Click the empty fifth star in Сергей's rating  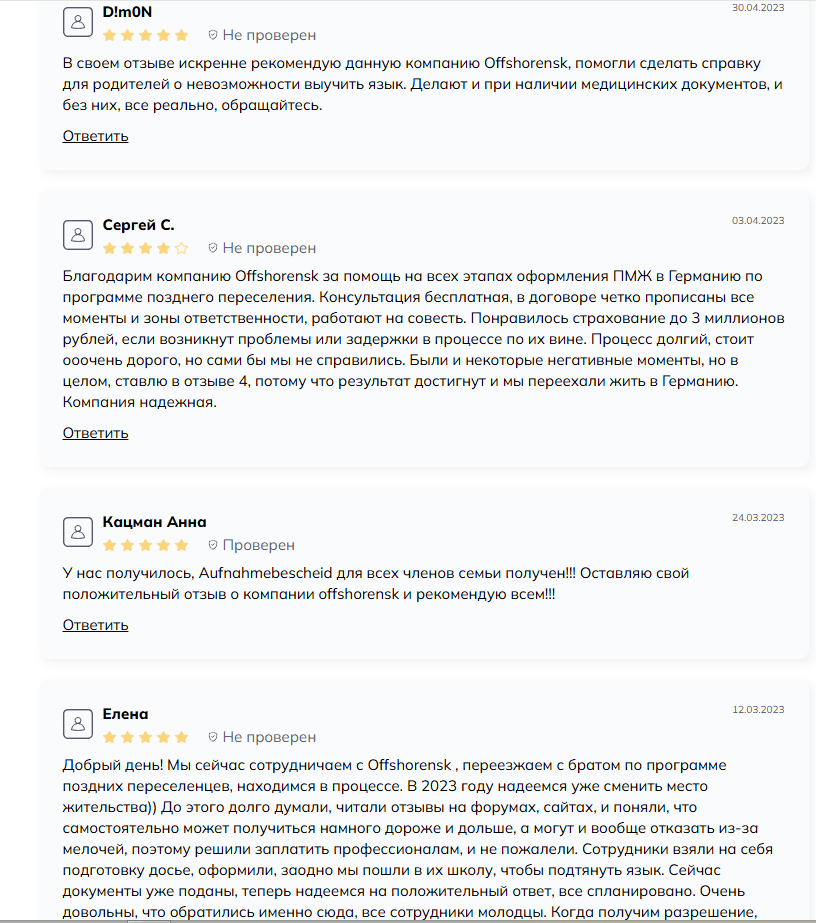(x=181, y=248)
